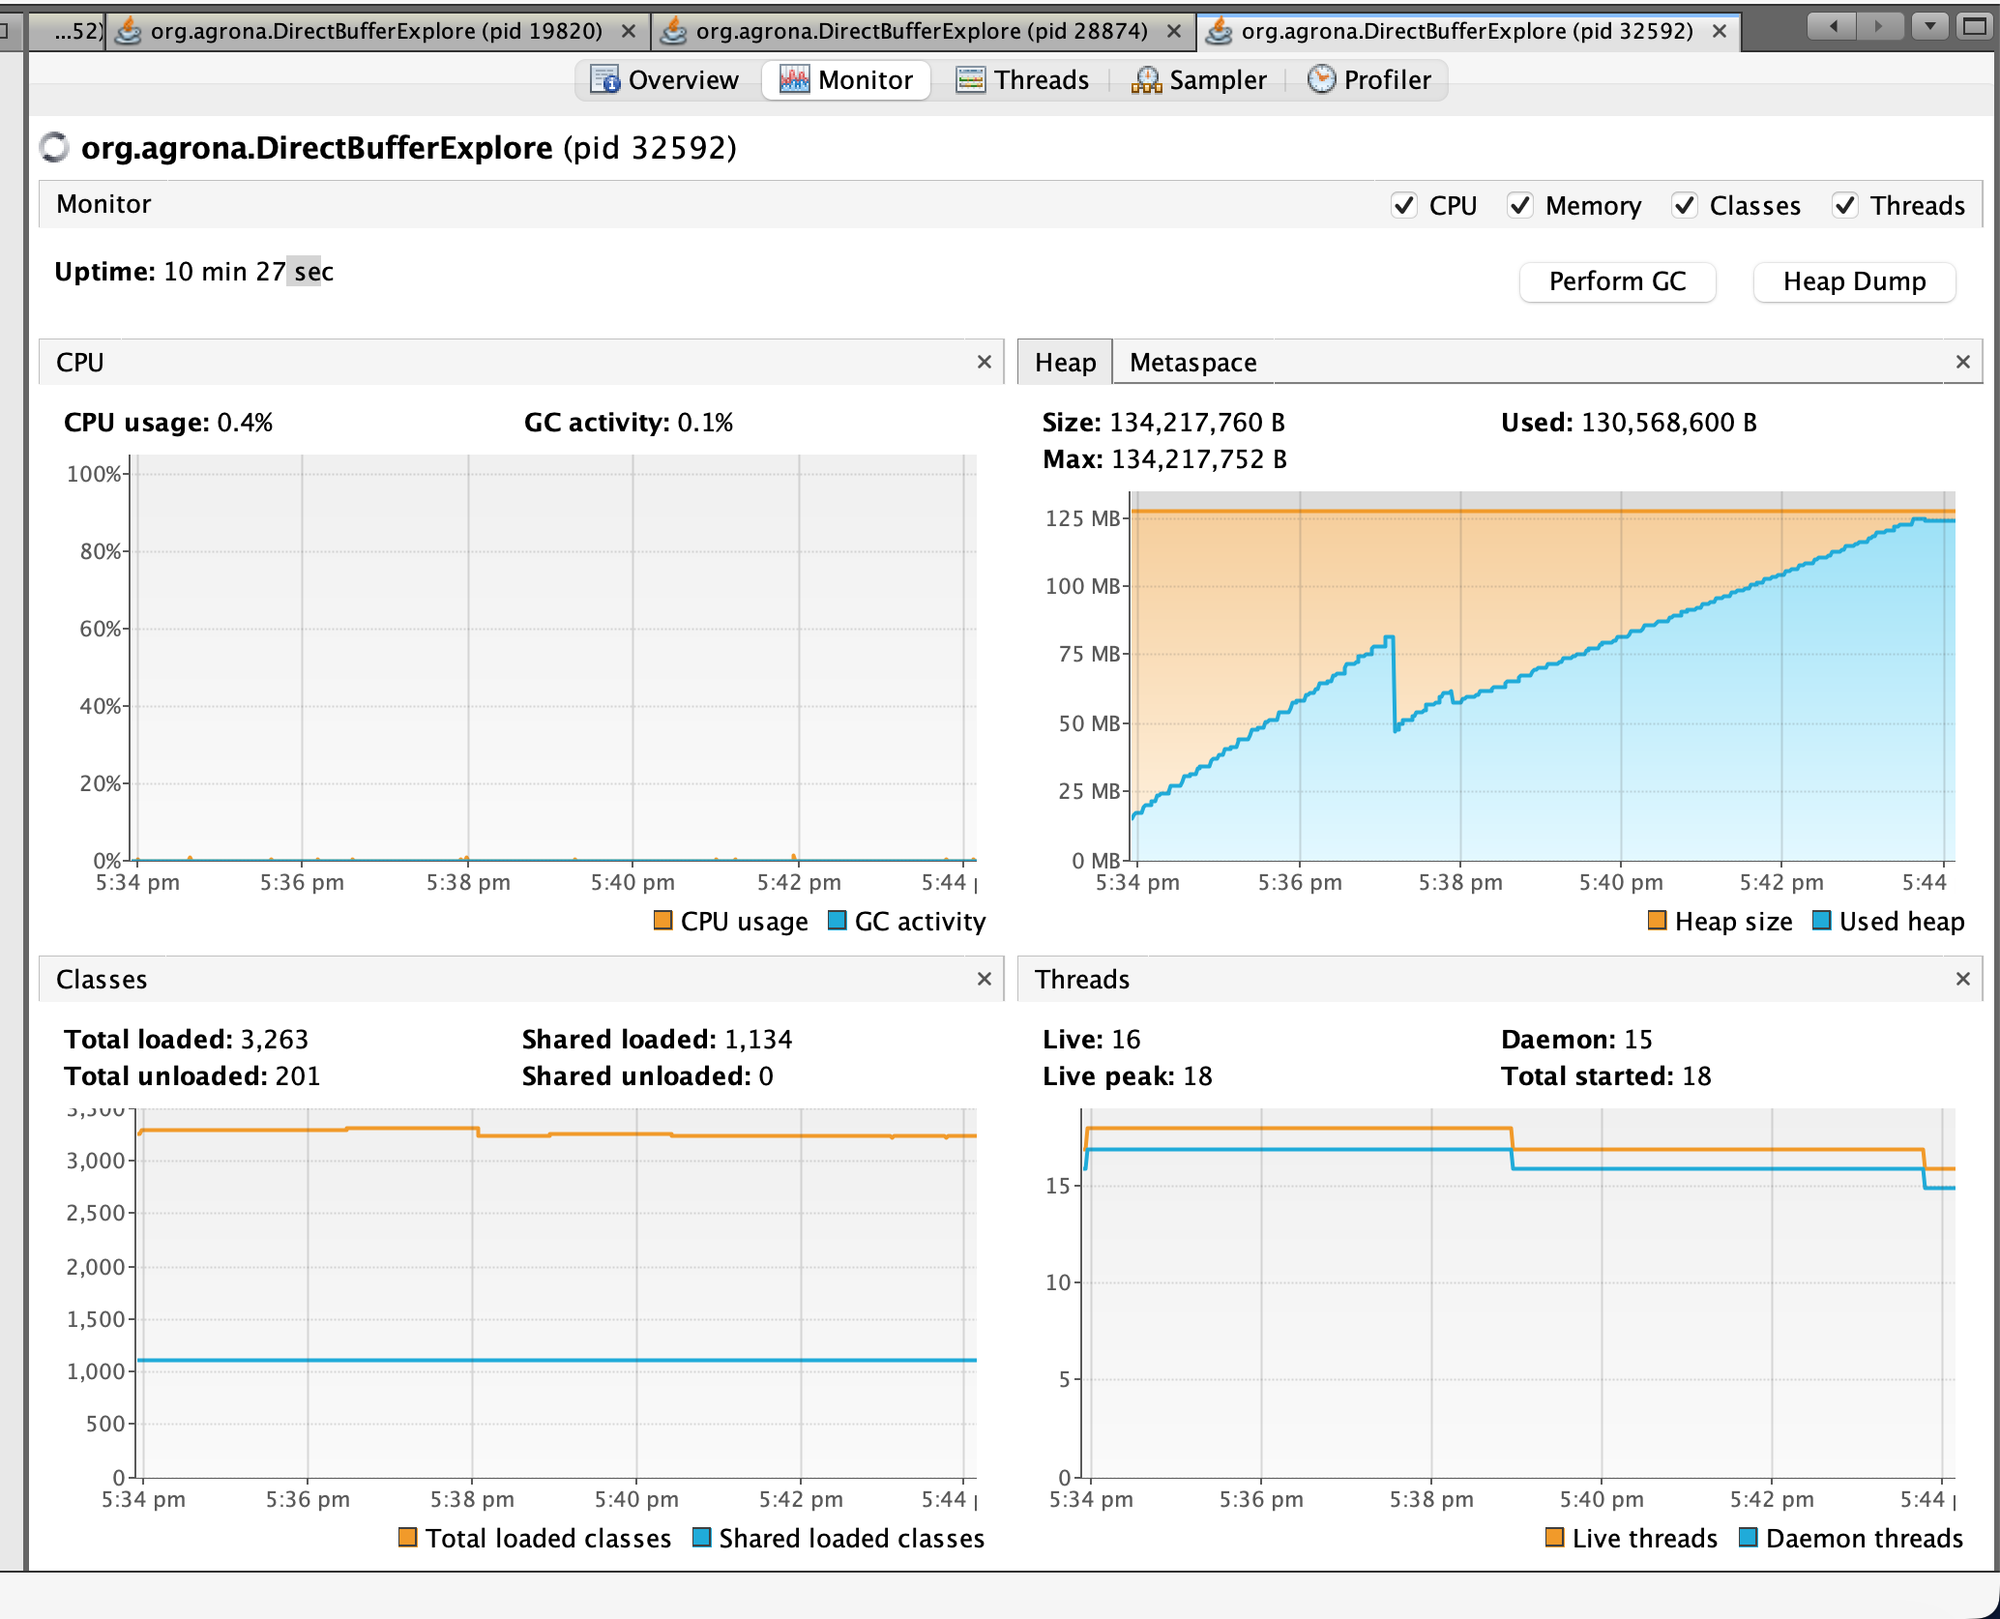The height and width of the screenshot is (1619, 2000).
Task: Click the Profiler clock icon
Action: tap(1321, 79)
